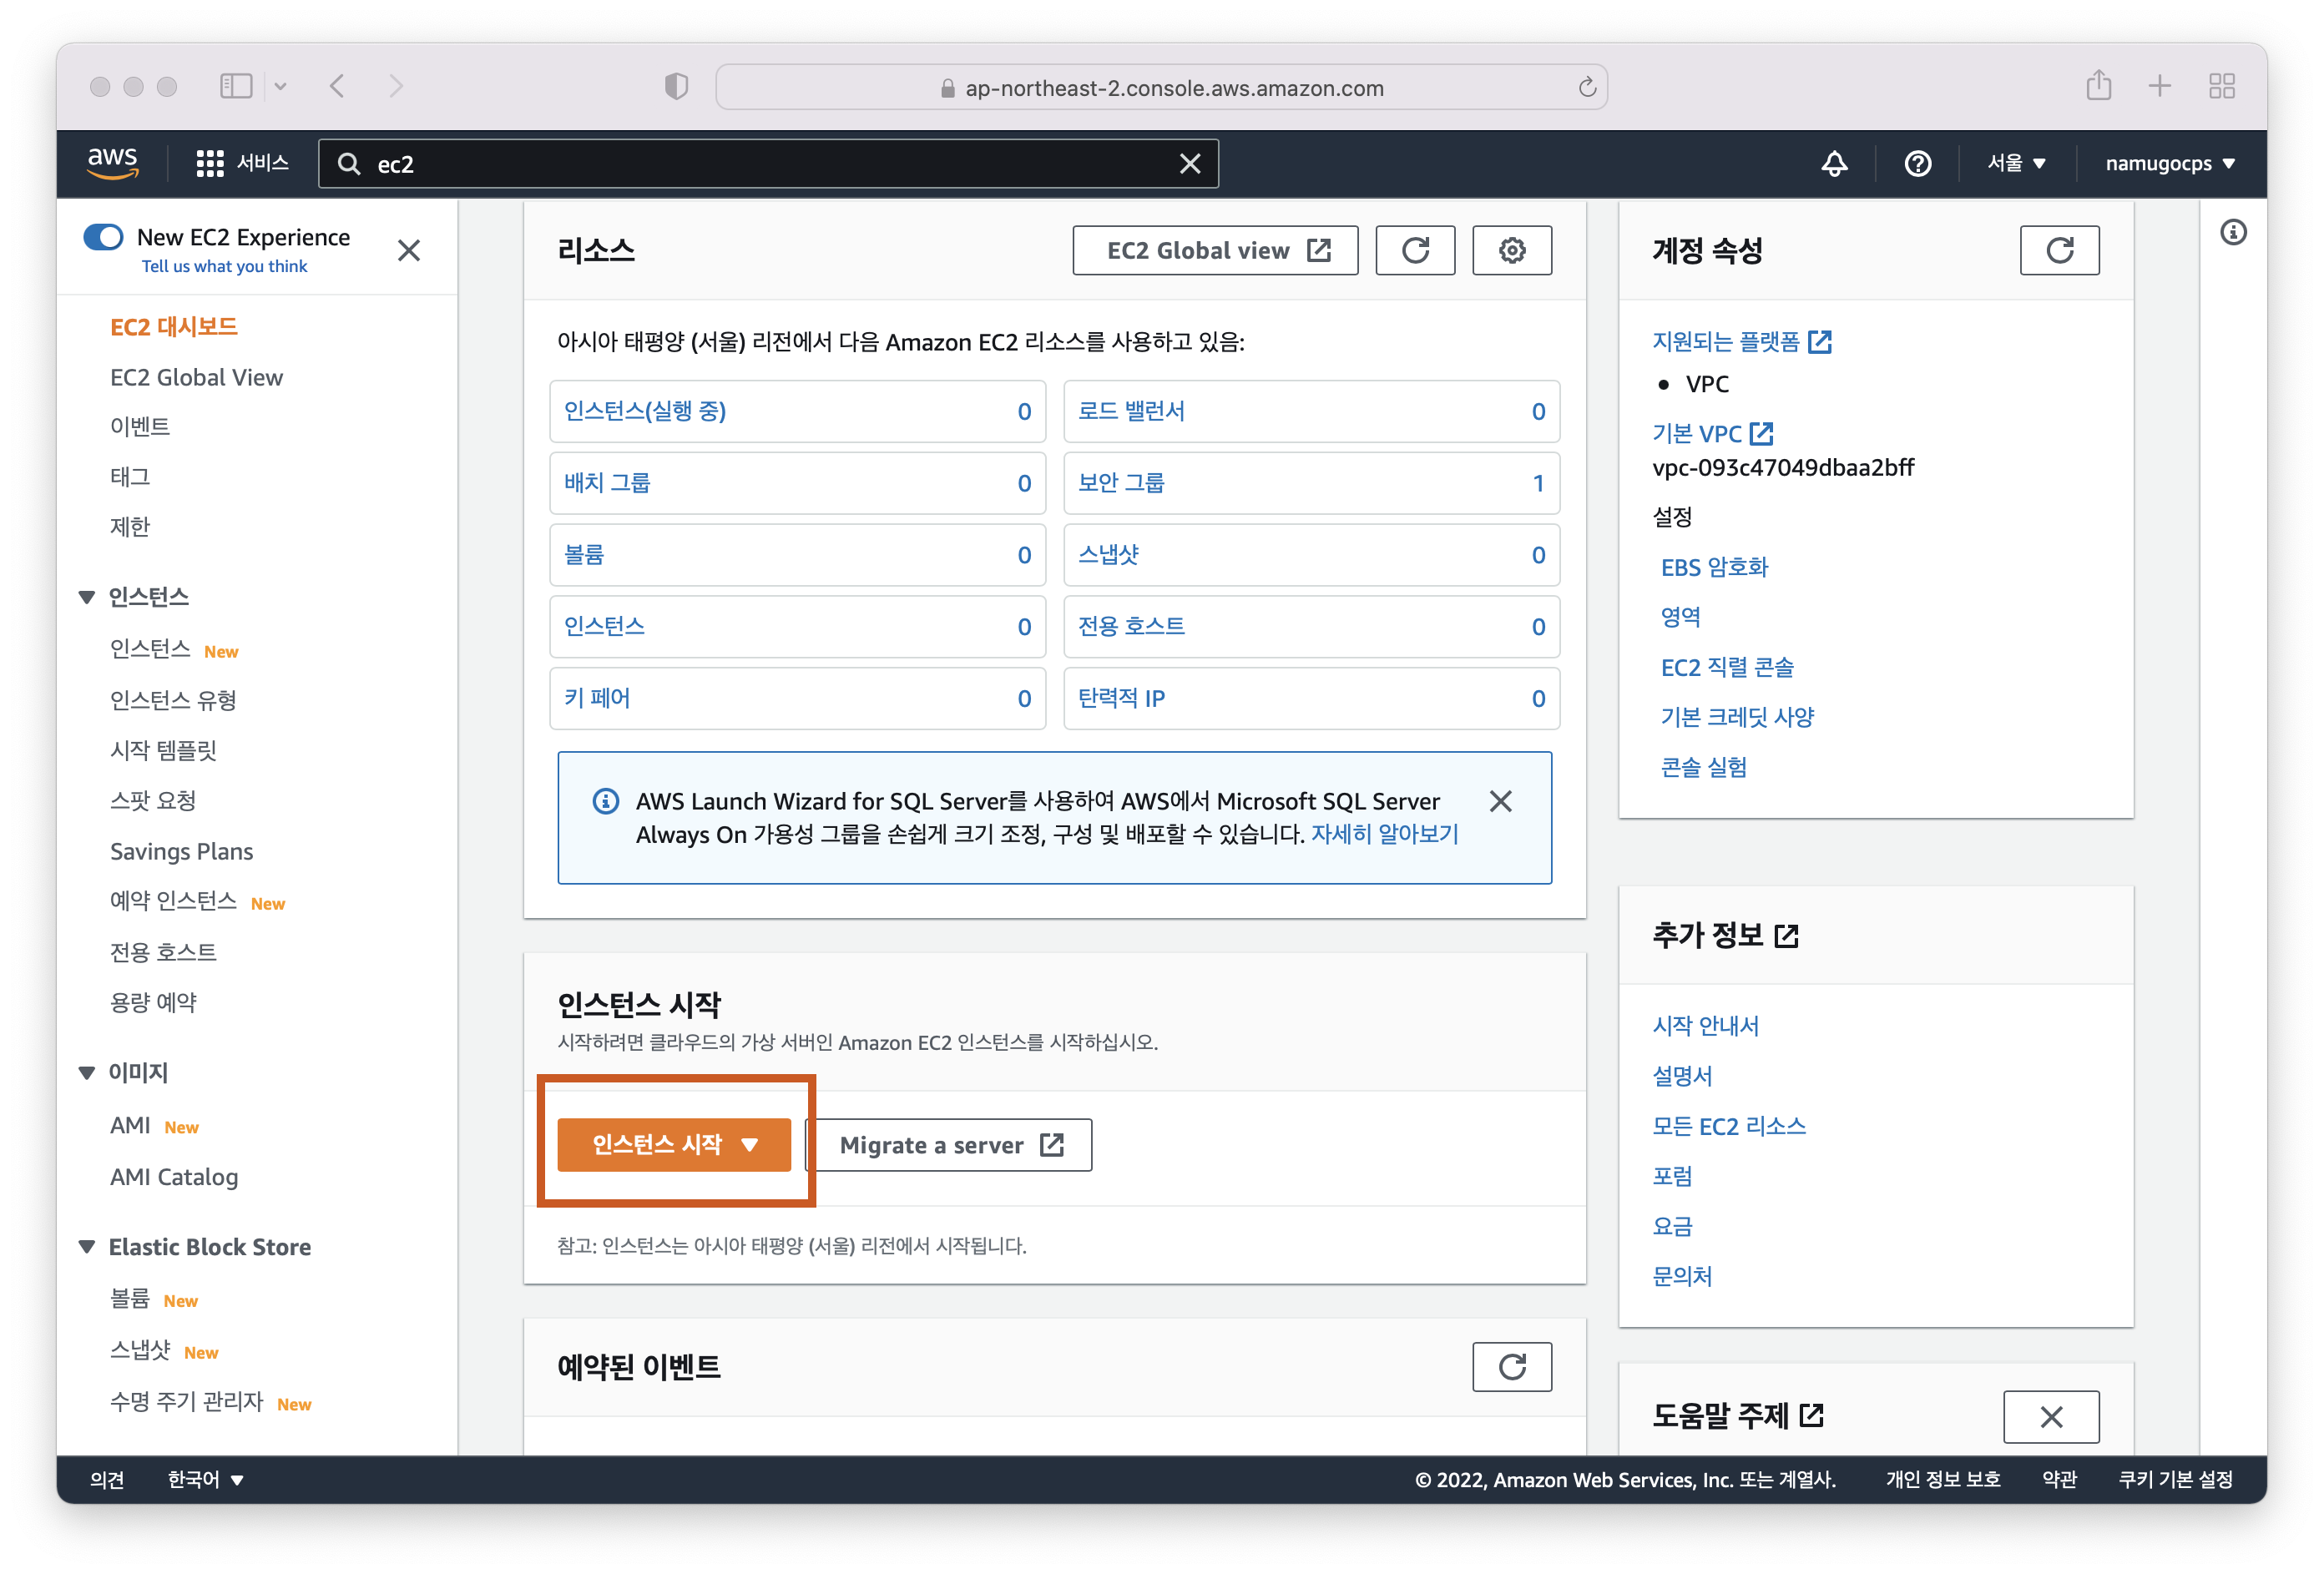Screen dimensions: 2324x1574
Task: Click the 자세히 알아보기 learn more link
Action: click(x=1384, y=833)
